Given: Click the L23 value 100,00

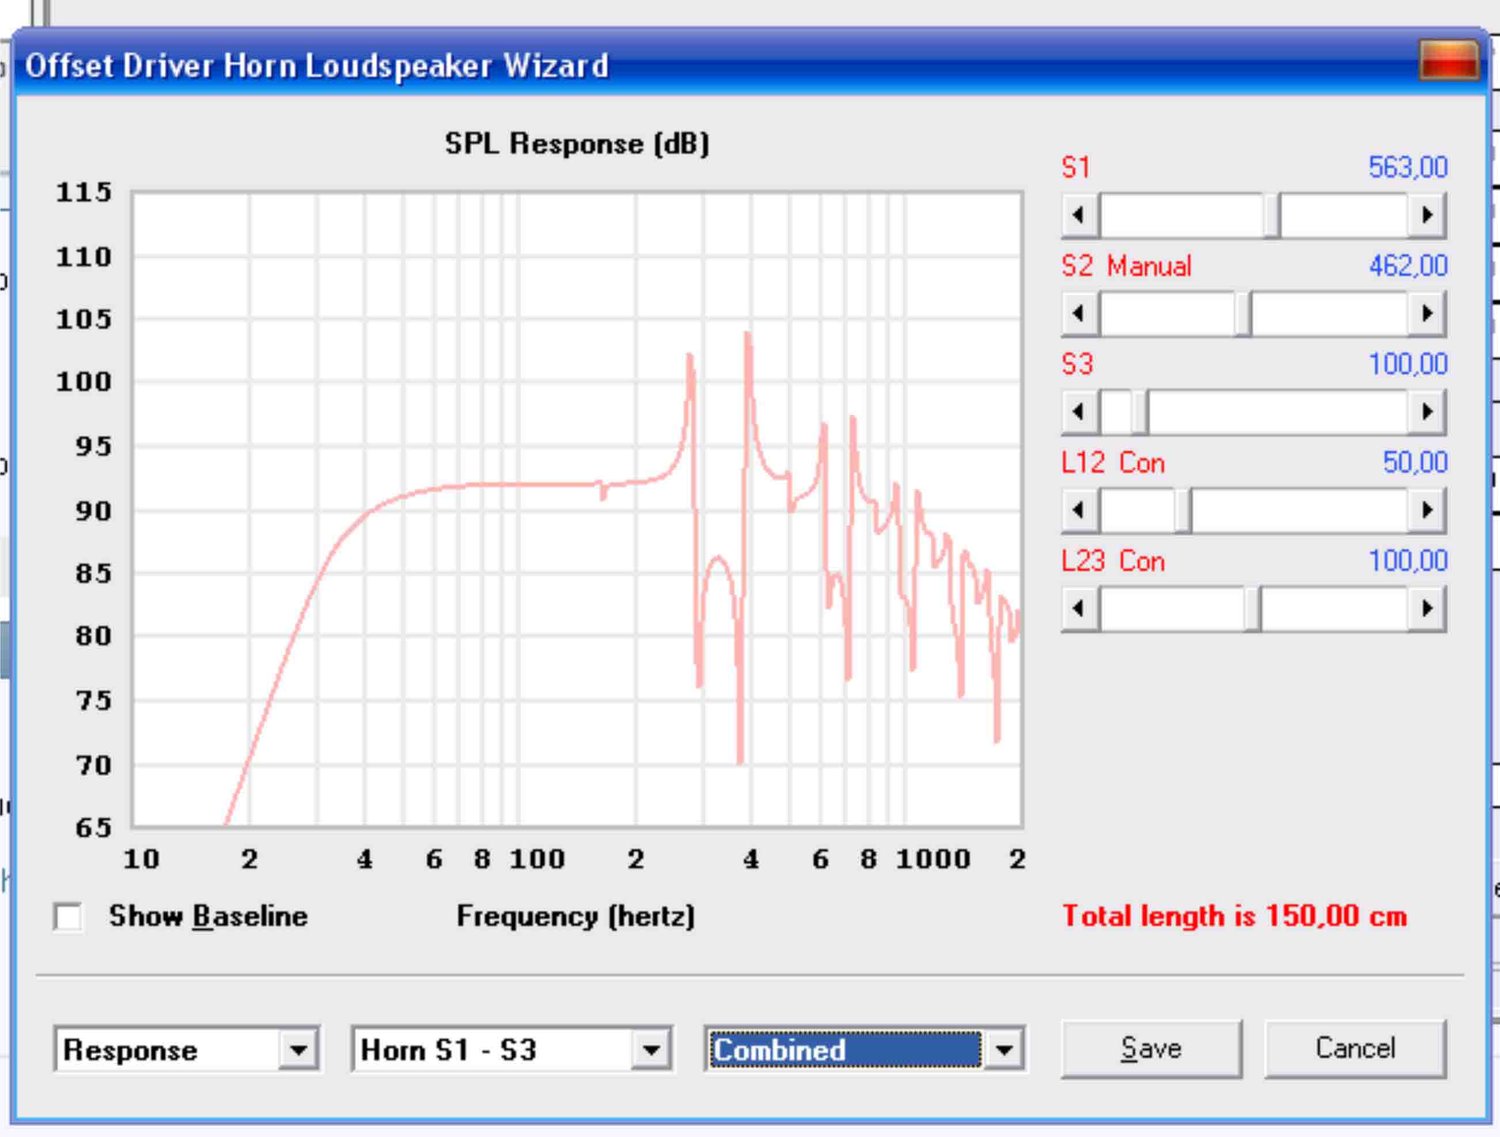Looking at the screenshot, I should pos(1408,561).
